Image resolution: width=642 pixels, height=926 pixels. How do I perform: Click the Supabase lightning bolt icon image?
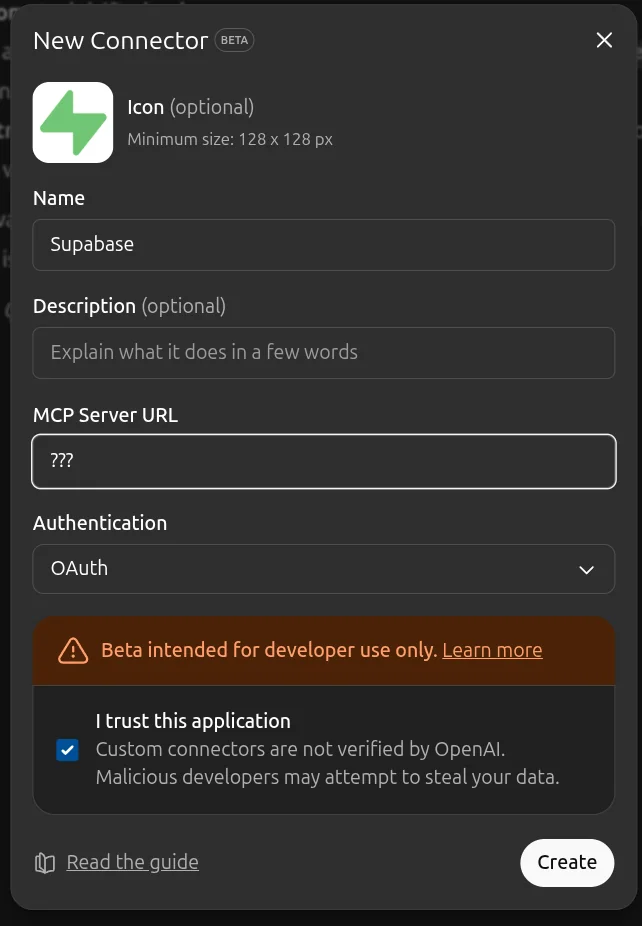(x=73, y=122)
